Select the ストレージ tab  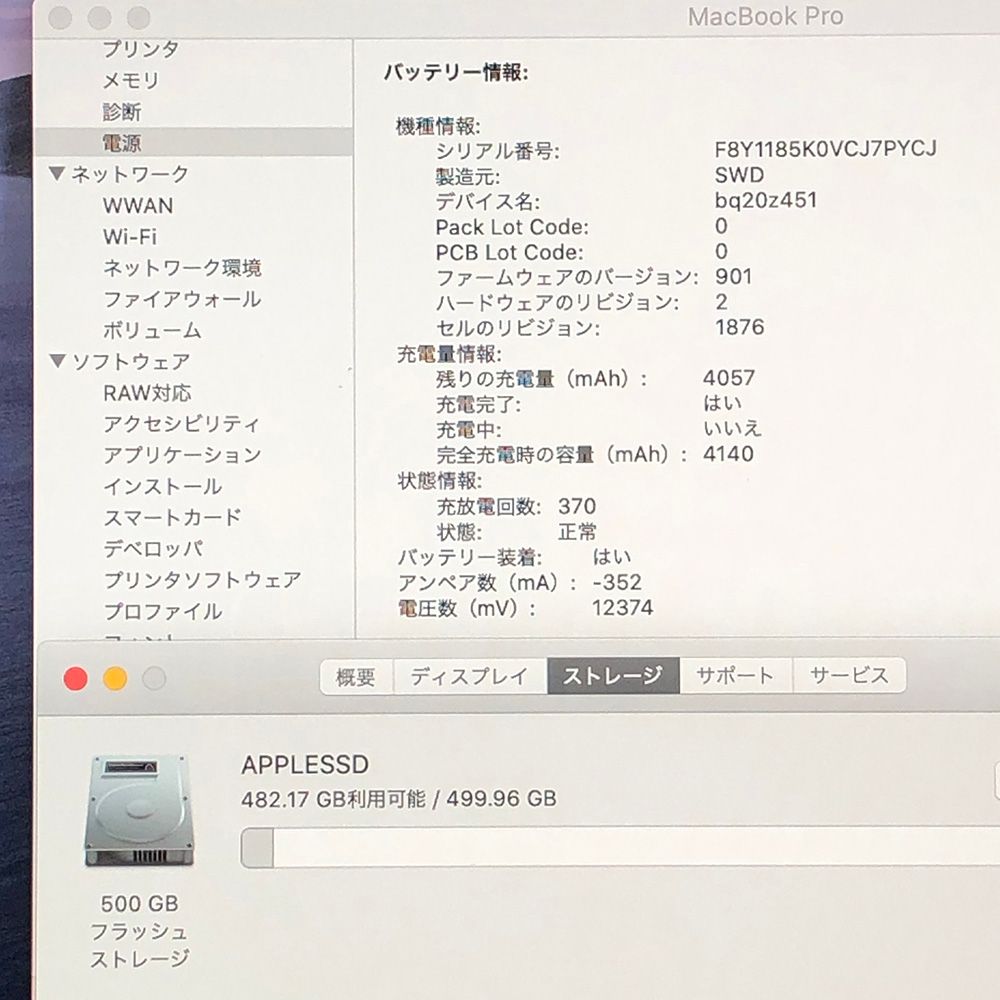[613, 676]
